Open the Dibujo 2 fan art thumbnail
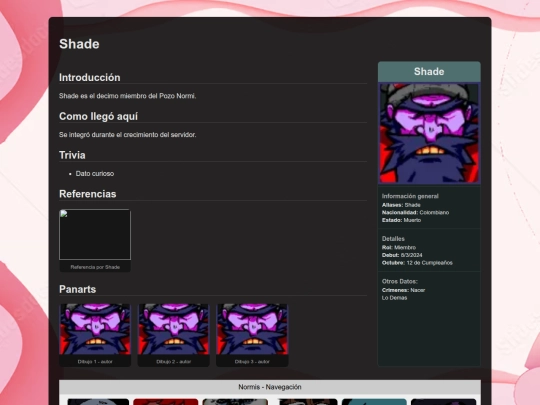This screenshot has height=405, width=540. tap(174, 329)
